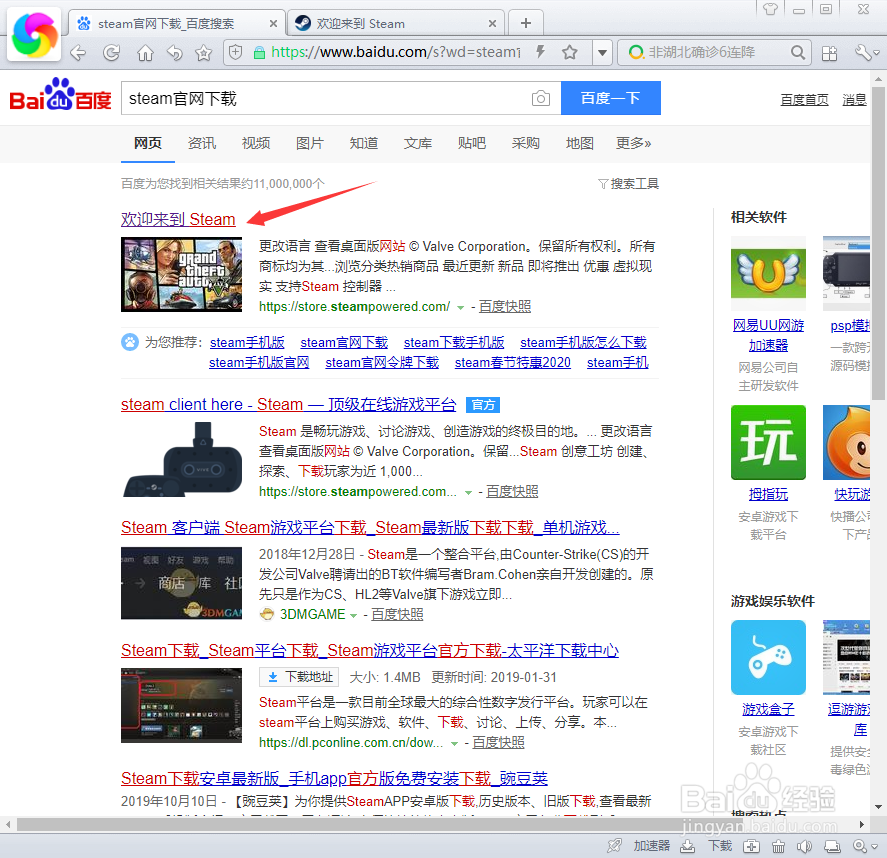Screen dimensions: 887x858
Task: Click the 360 browser logo
Action: pos(34,35)
